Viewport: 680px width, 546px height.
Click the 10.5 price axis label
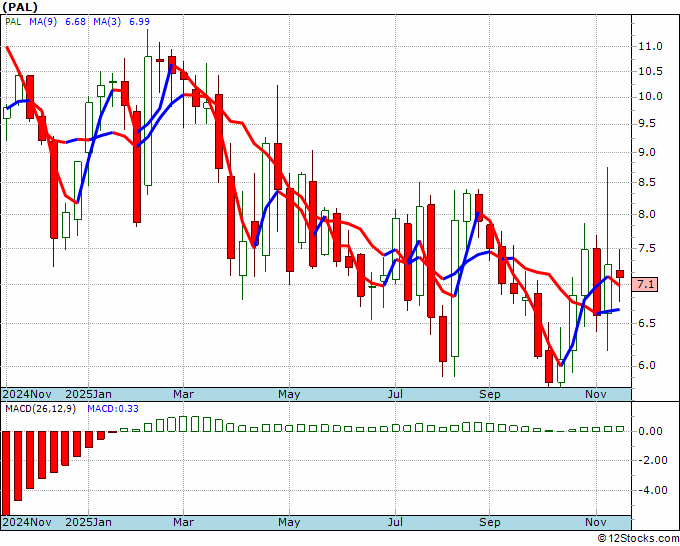pos(650,72)
